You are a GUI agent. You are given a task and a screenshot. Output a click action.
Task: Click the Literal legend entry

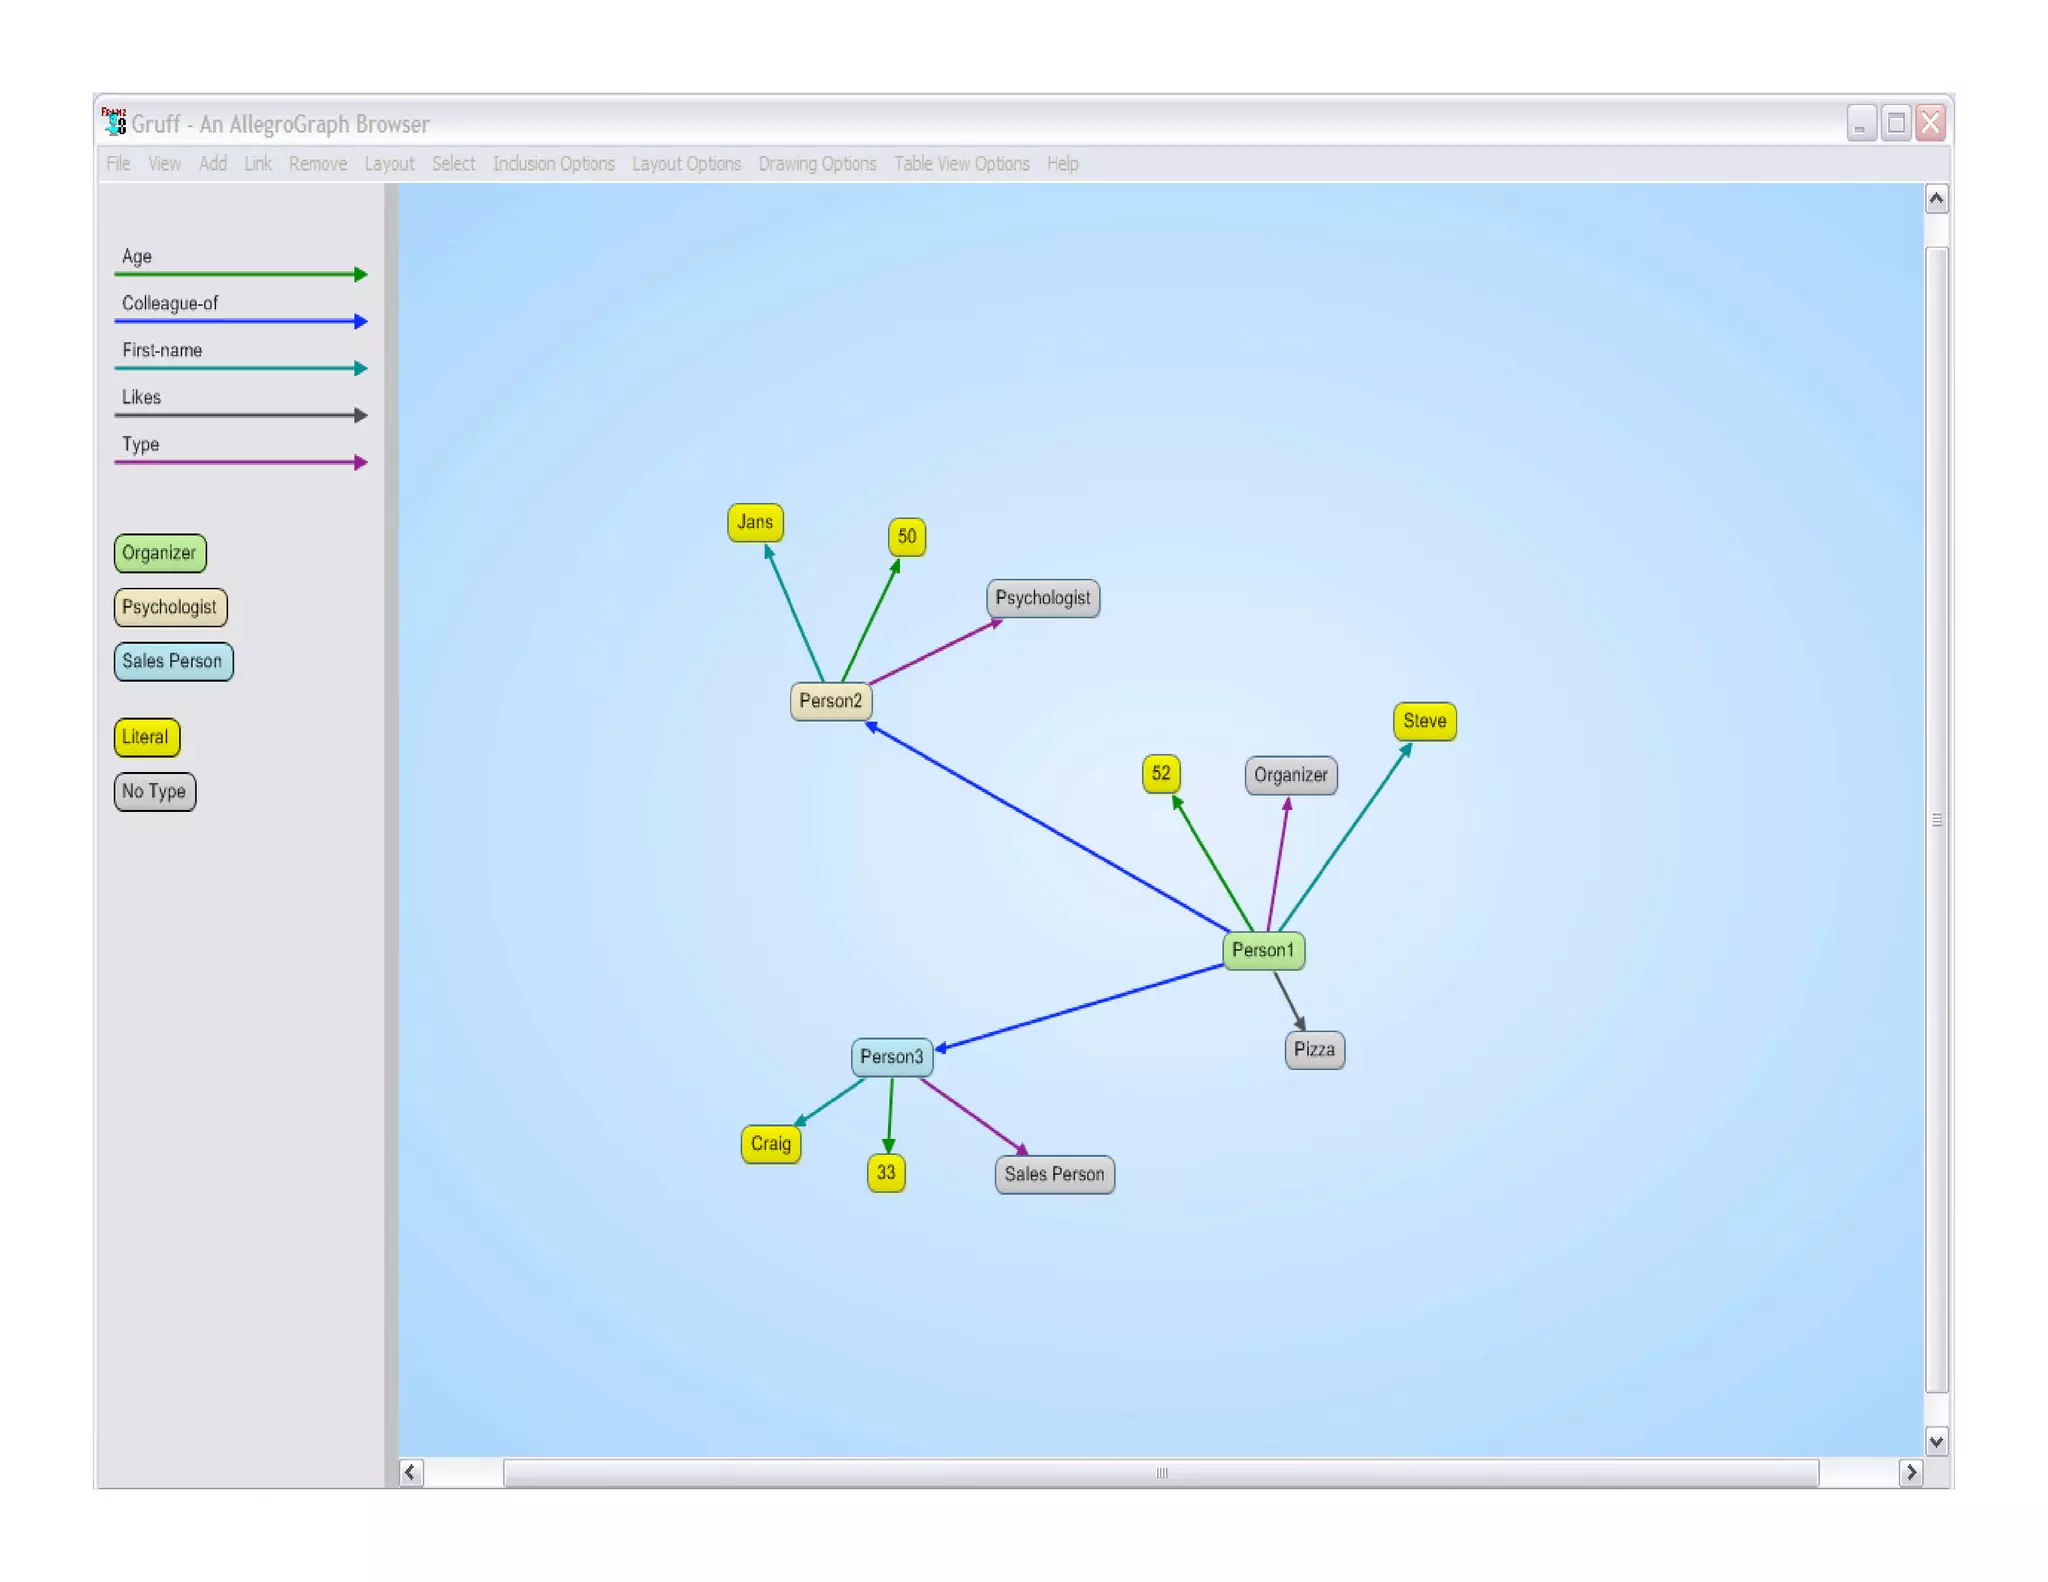tap(146, 737)
